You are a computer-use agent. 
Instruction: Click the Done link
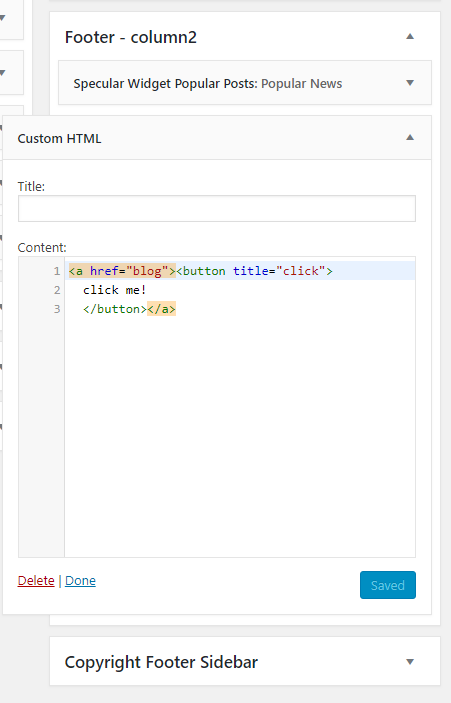point(80,581)
